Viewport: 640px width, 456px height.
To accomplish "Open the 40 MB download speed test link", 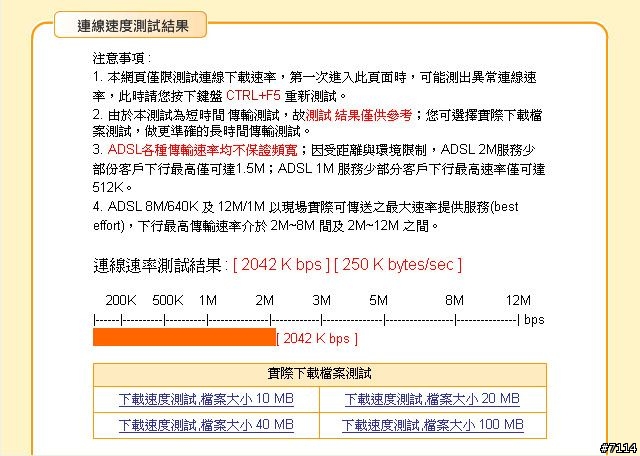I will coord(206,425).
